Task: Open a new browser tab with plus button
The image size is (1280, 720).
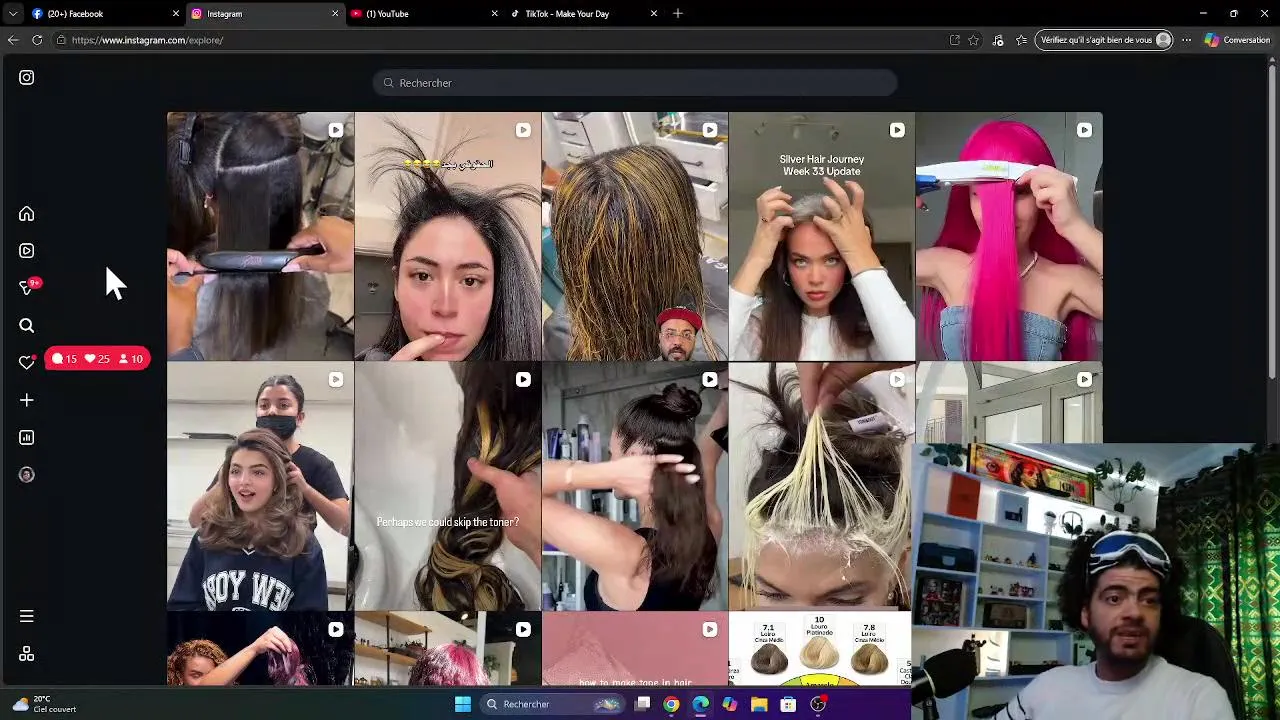Action: (678, 14)
